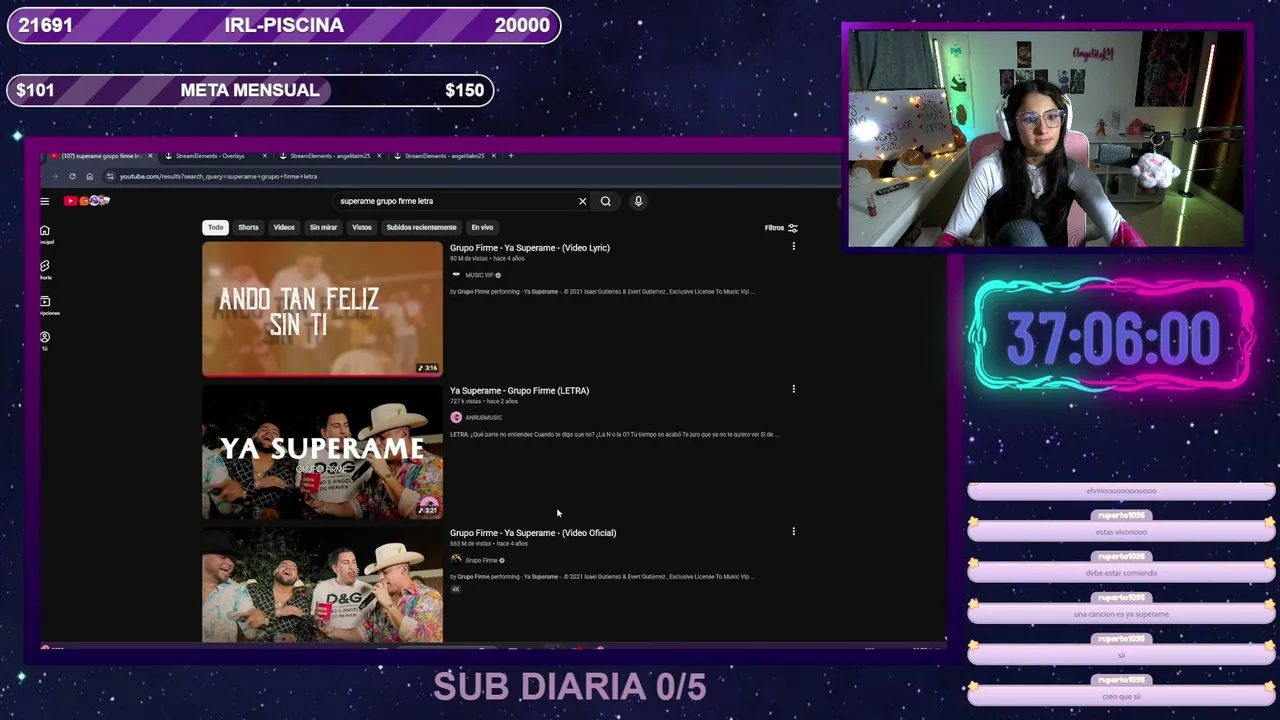The height and width of the screenshot is (720, 1280).
Task: Close the superame grupo firme YouTube tab
Action: (150, 156)
